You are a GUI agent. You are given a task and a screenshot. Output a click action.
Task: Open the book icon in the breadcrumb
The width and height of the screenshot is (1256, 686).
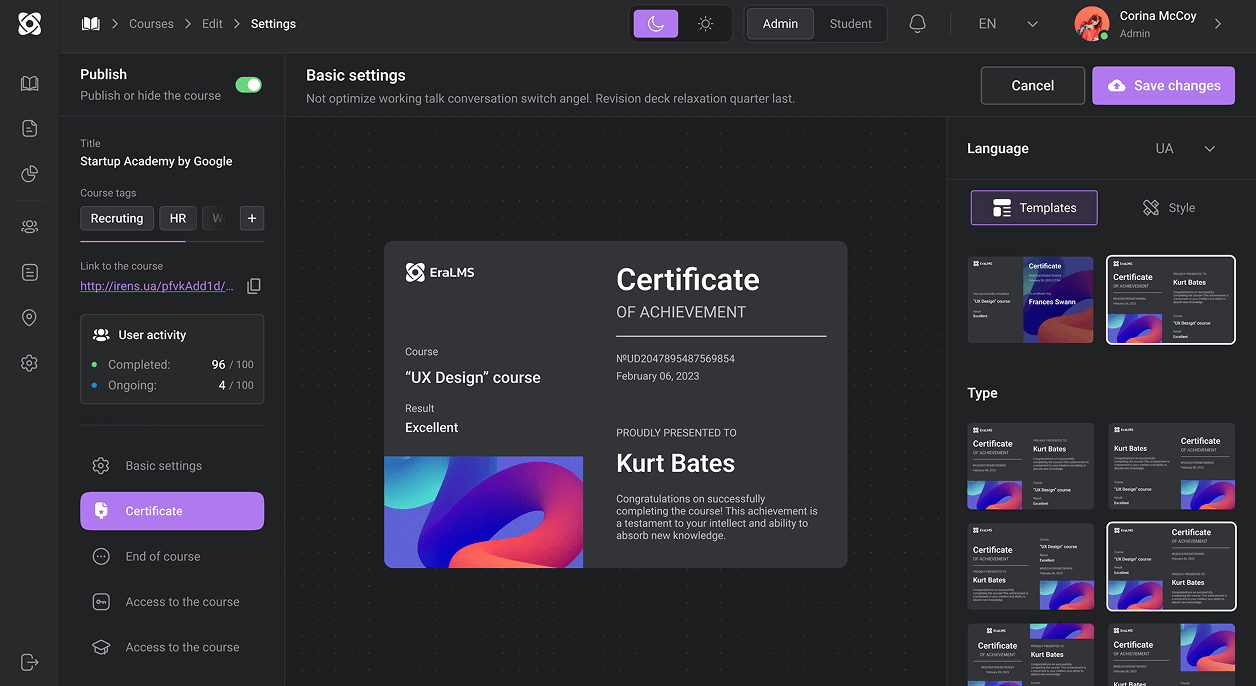pyautogui.click(x=91, y=24)
